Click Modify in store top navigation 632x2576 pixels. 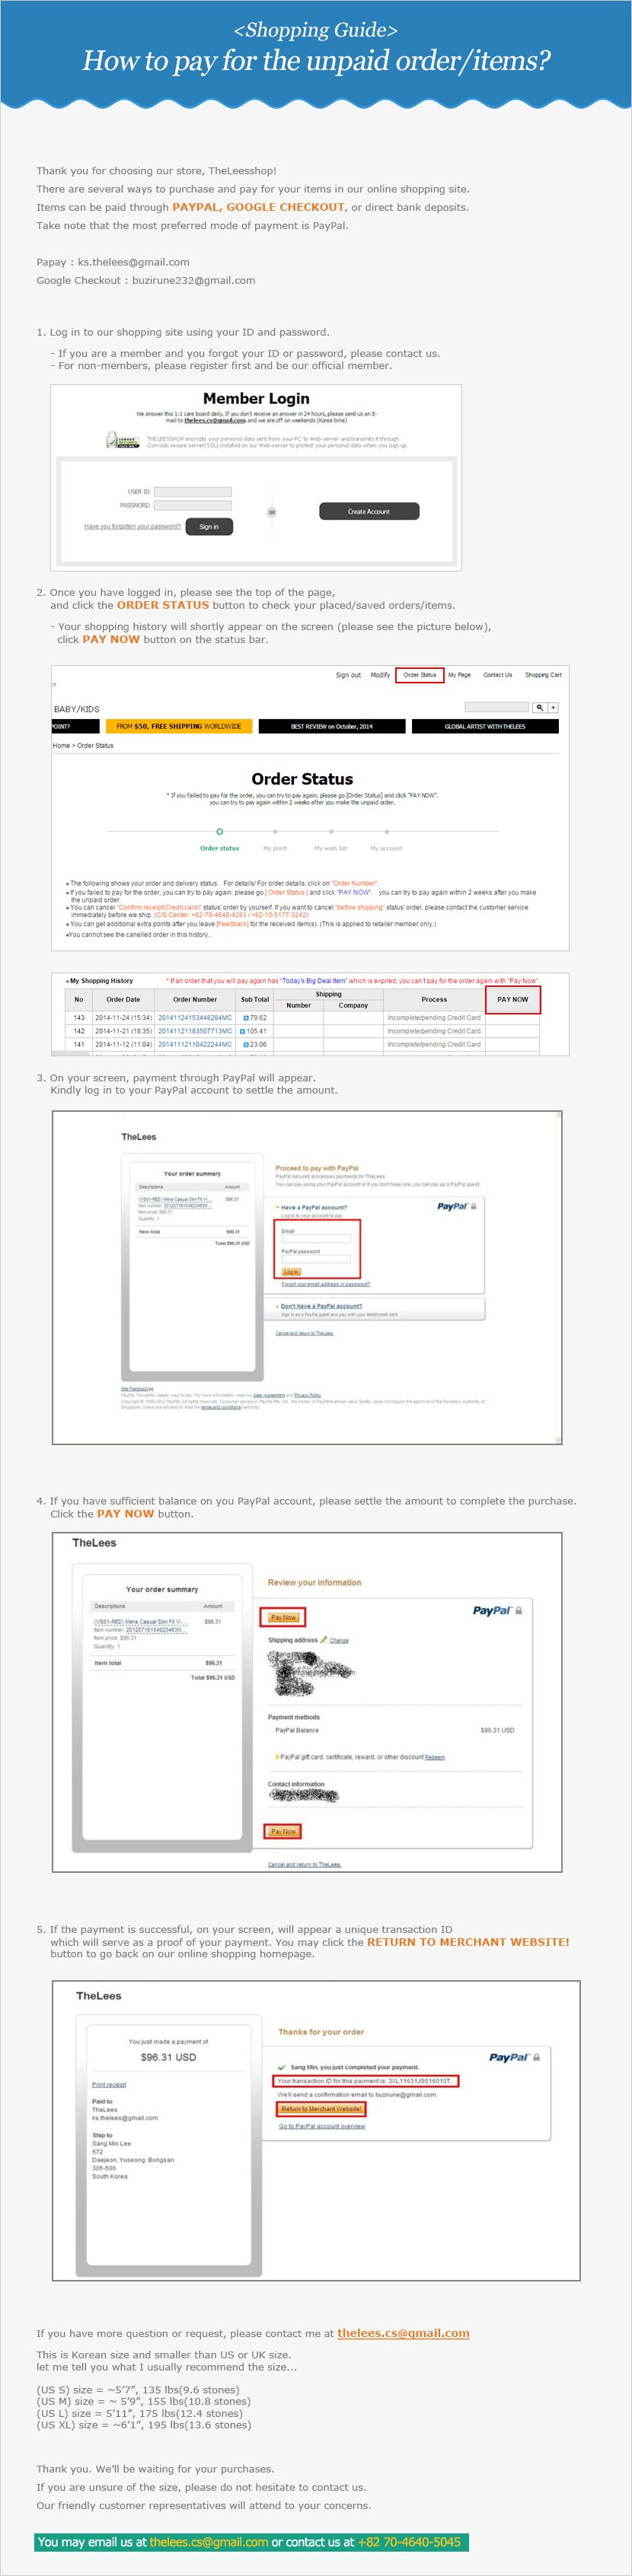pos(380,675)
